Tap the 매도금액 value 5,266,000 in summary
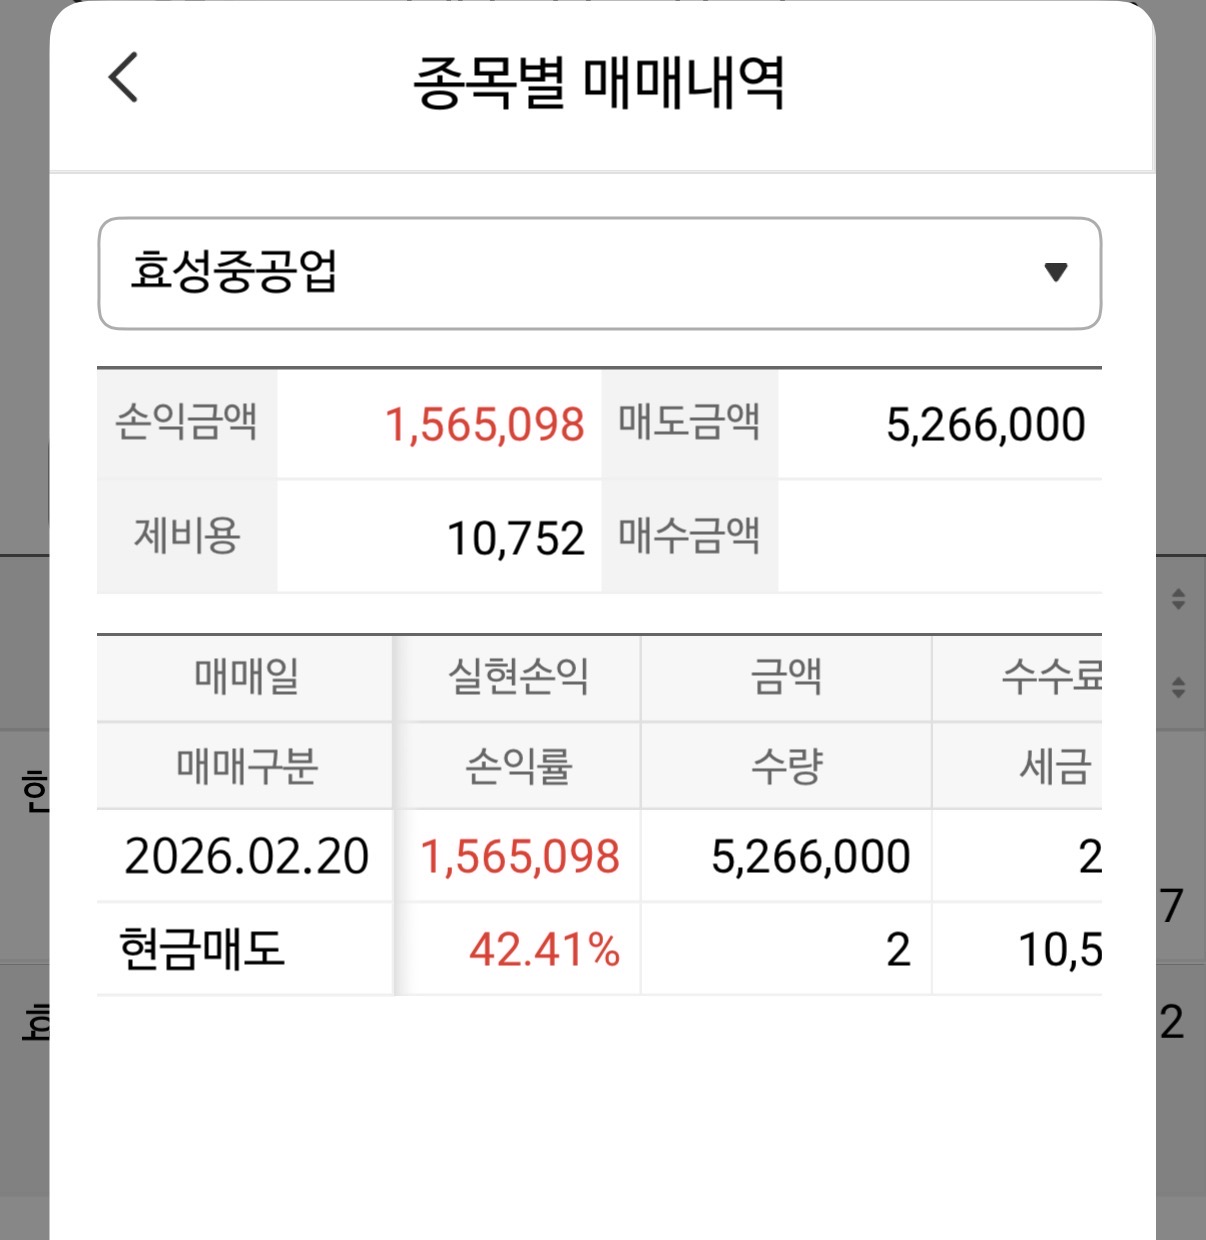Image resolution: width=1206 pixels, height=1240 pixels. (984, 425)
